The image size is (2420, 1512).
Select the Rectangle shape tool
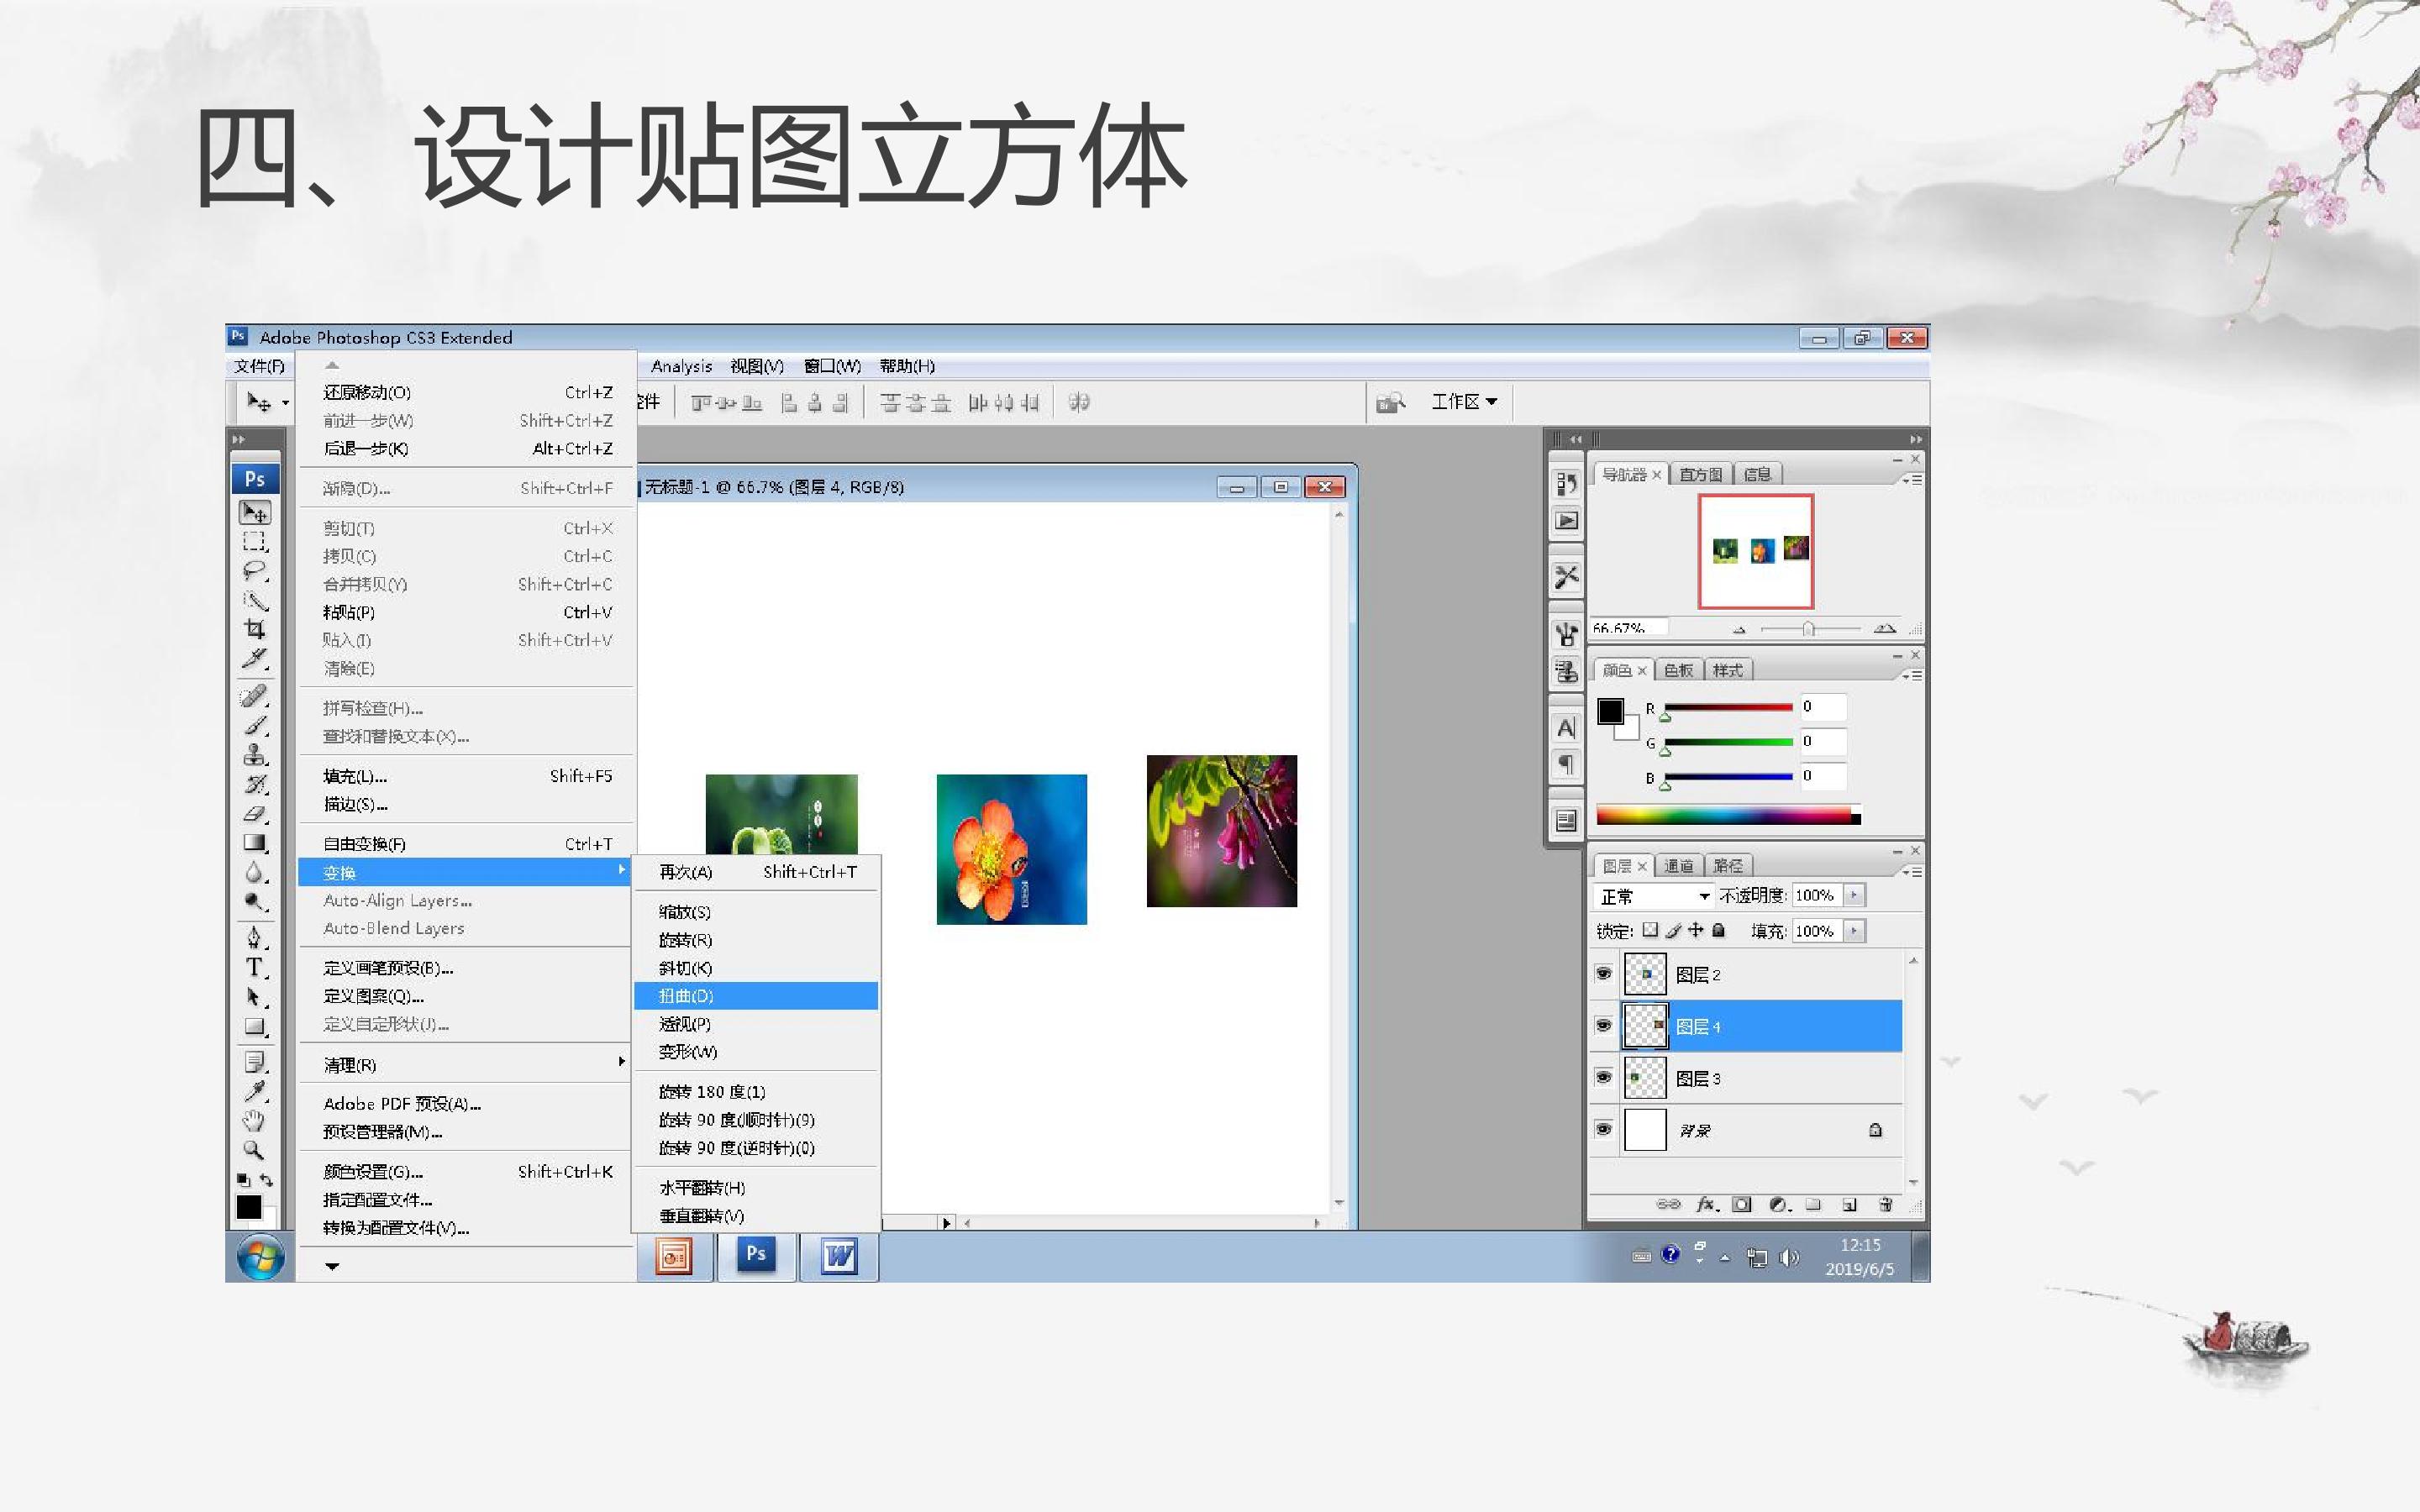(x=255, y=1027)
